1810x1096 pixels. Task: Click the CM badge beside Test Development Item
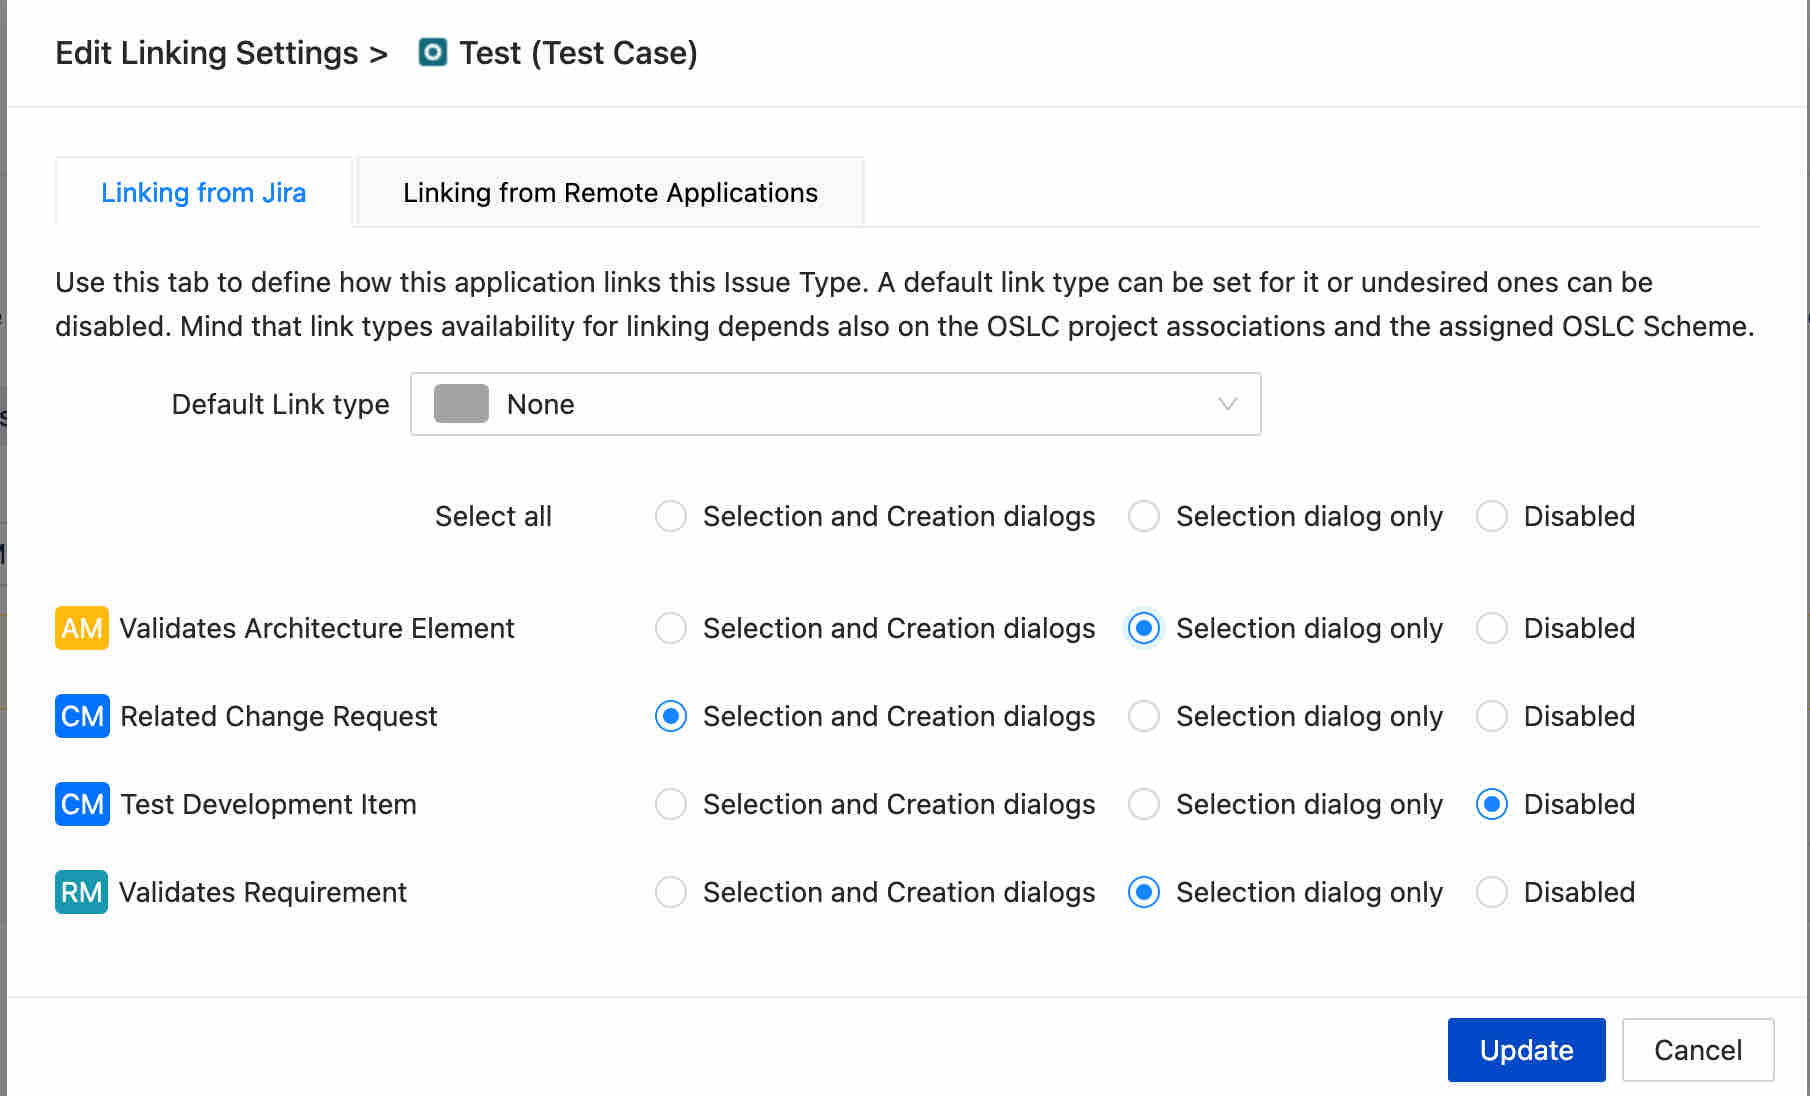tap(82, 804)
